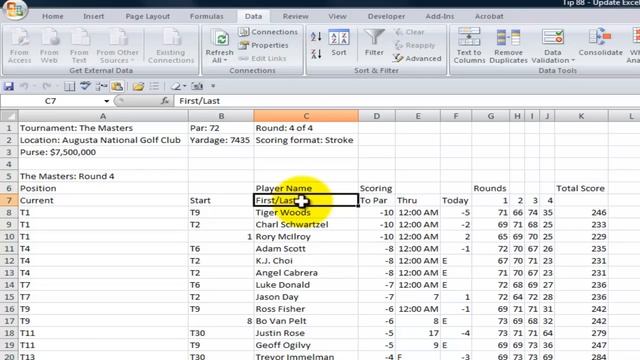Switch to the Insert tab

pyautogui.click(x=93, y=16)
